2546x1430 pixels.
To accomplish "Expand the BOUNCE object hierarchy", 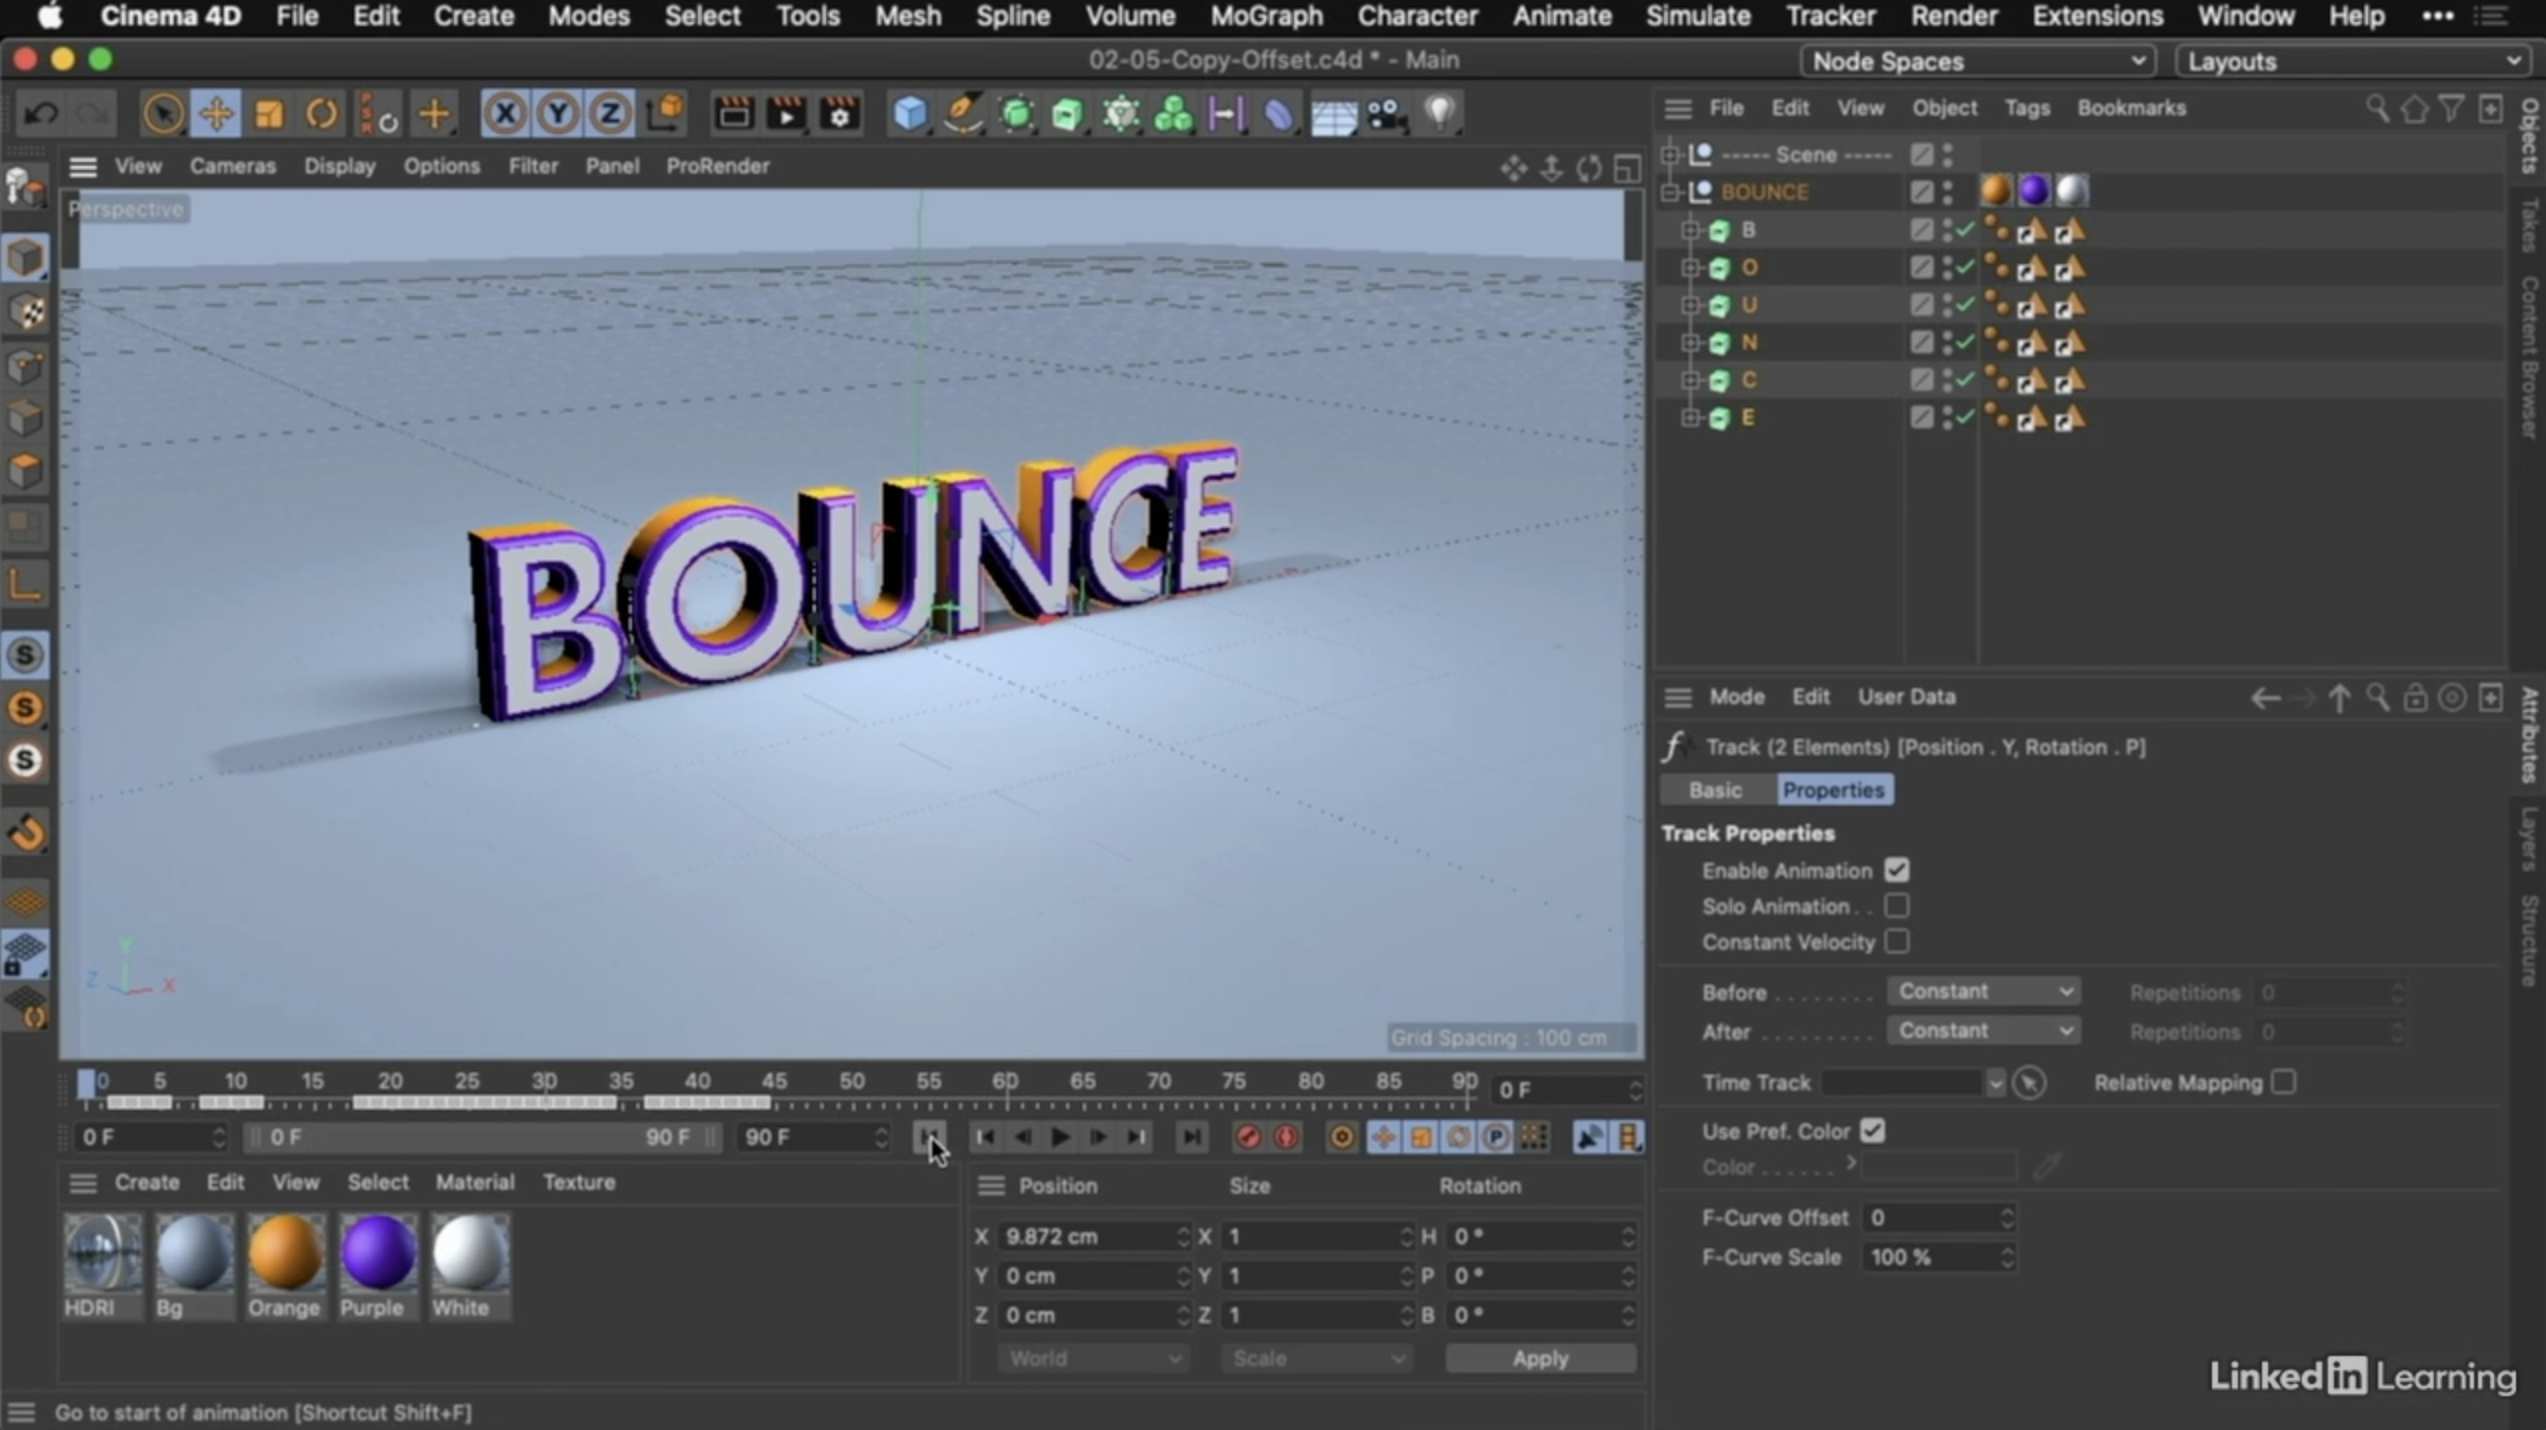I will (x=1671, y=191).
